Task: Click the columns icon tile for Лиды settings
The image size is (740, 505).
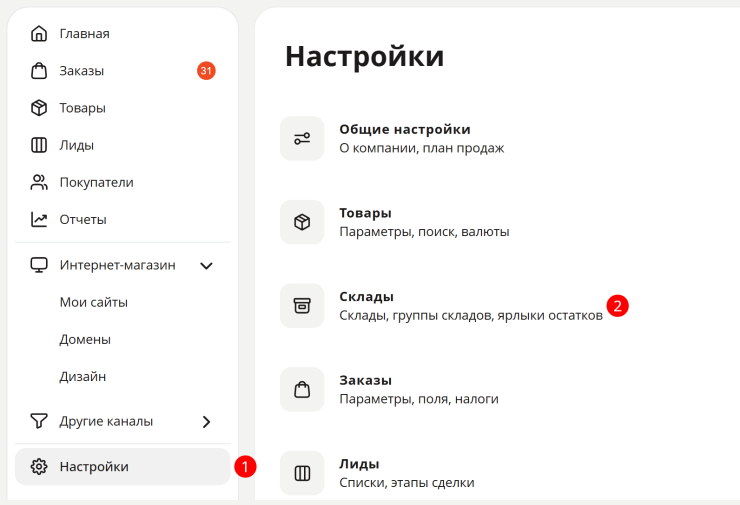Action: (x=302, y=473)
